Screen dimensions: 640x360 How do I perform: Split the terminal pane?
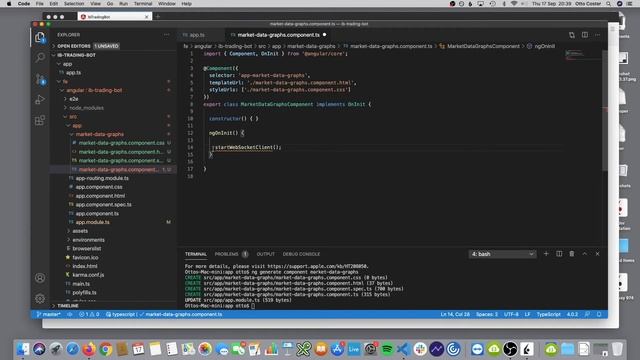point(559,254)
